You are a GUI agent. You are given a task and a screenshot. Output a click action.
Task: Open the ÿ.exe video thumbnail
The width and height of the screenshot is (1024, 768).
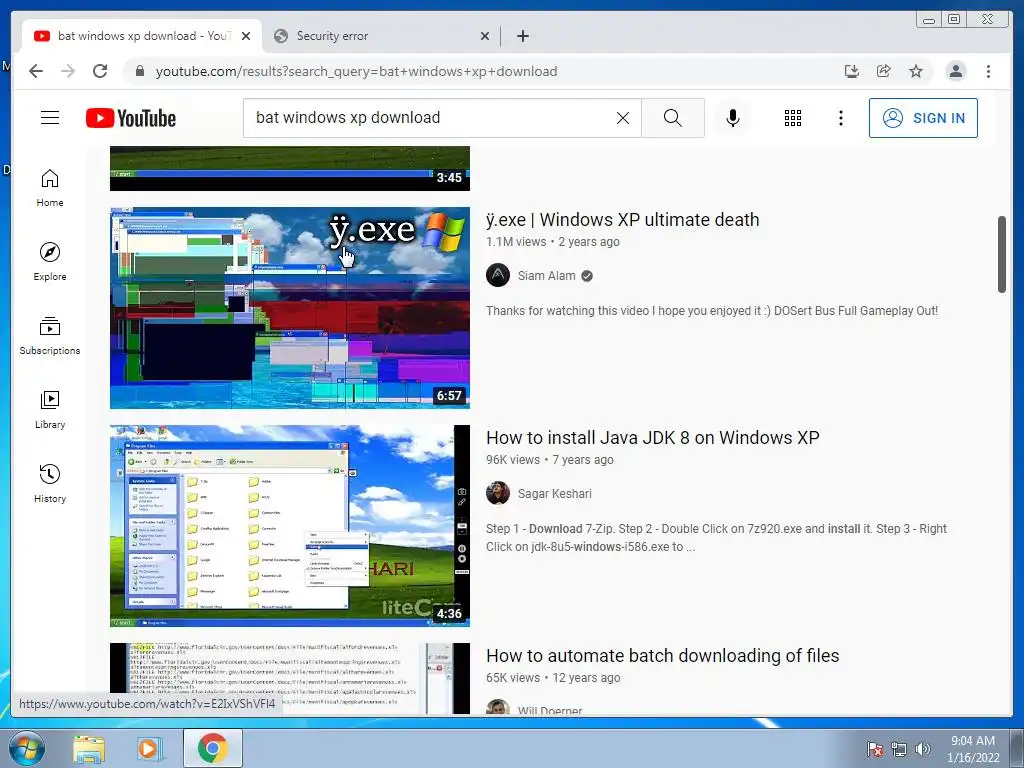(290, 308)
